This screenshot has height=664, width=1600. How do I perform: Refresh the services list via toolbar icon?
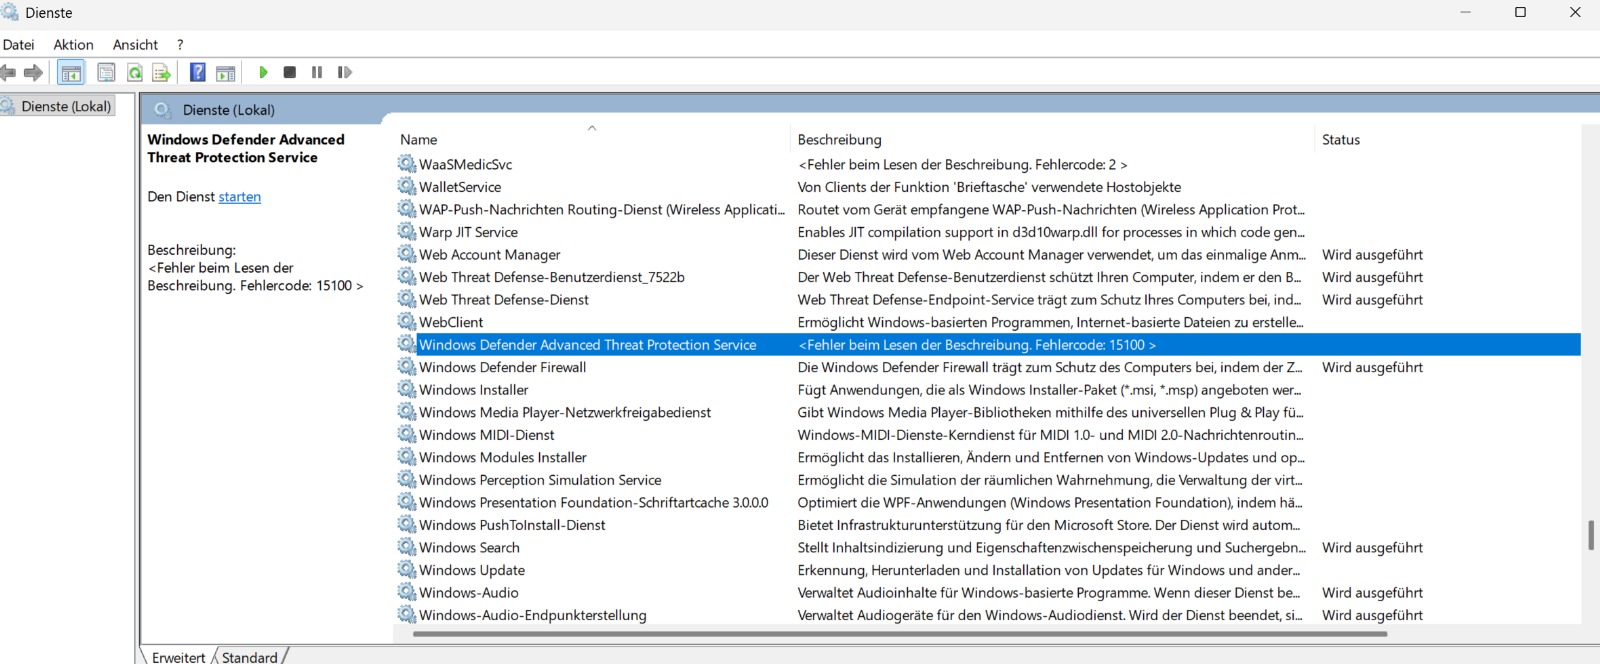click(134, 72)
